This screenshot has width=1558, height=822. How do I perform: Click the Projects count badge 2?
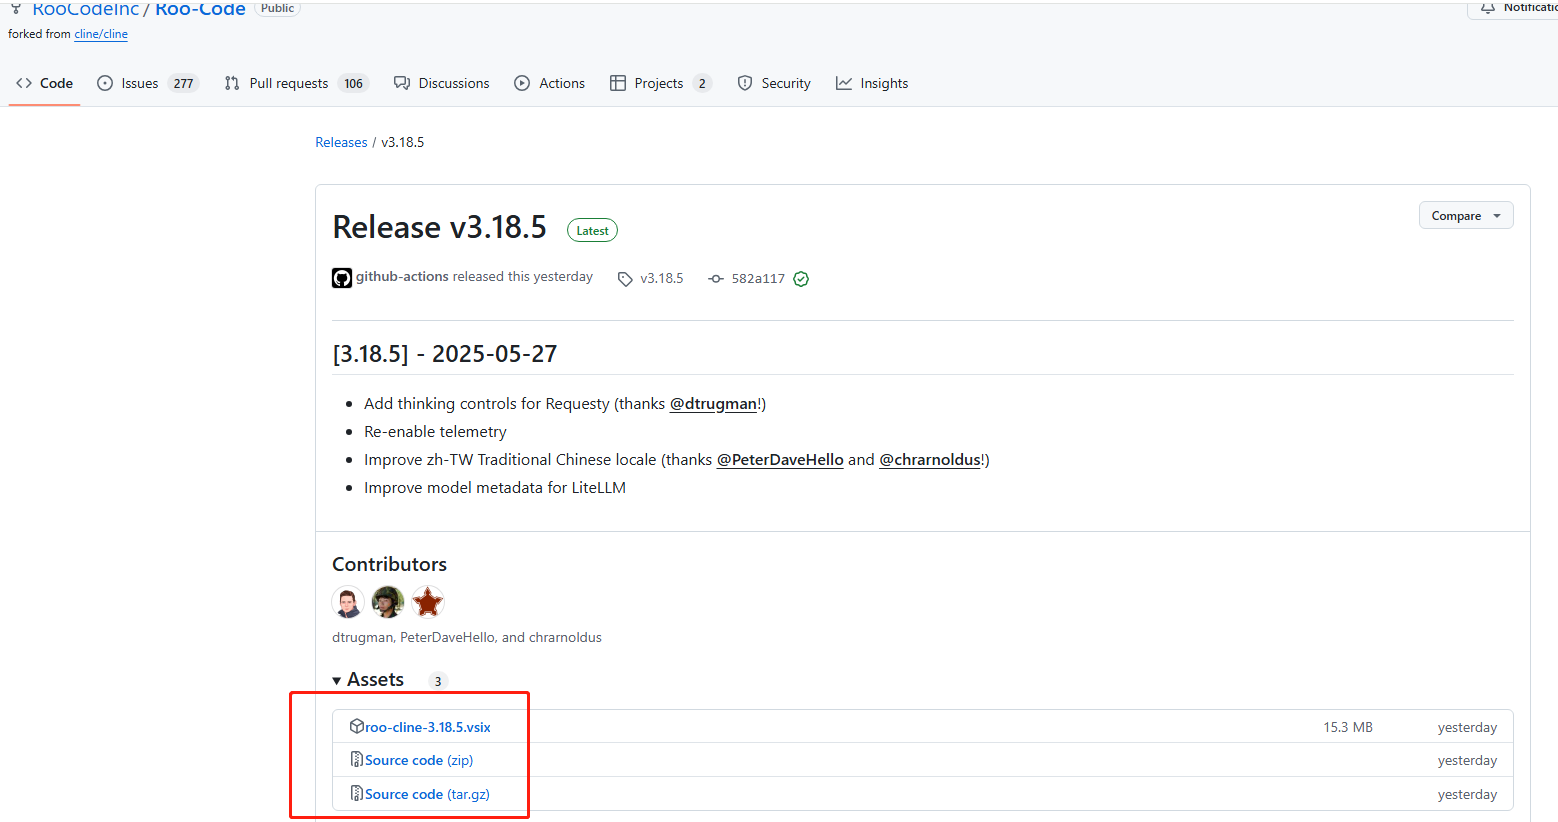[702, 84]
